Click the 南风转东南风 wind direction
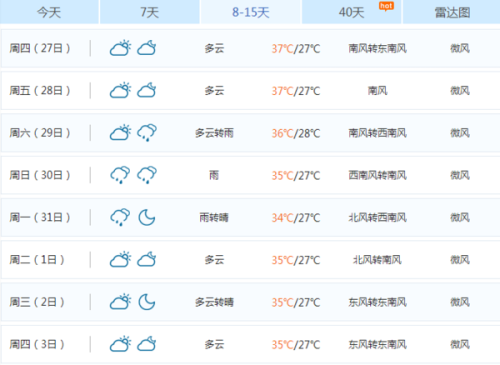Viewport: 500px width, 365px height. pyautogui.click(x=378, y=49)
